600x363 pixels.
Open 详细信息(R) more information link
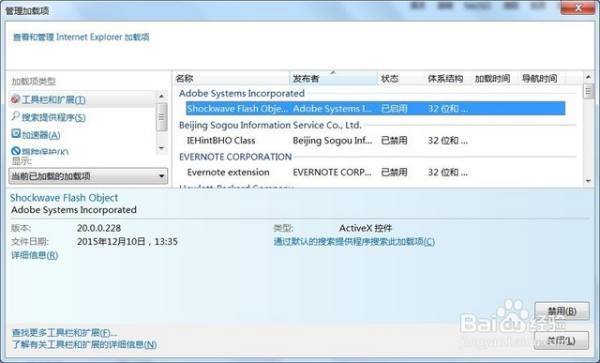pos(34,255)
